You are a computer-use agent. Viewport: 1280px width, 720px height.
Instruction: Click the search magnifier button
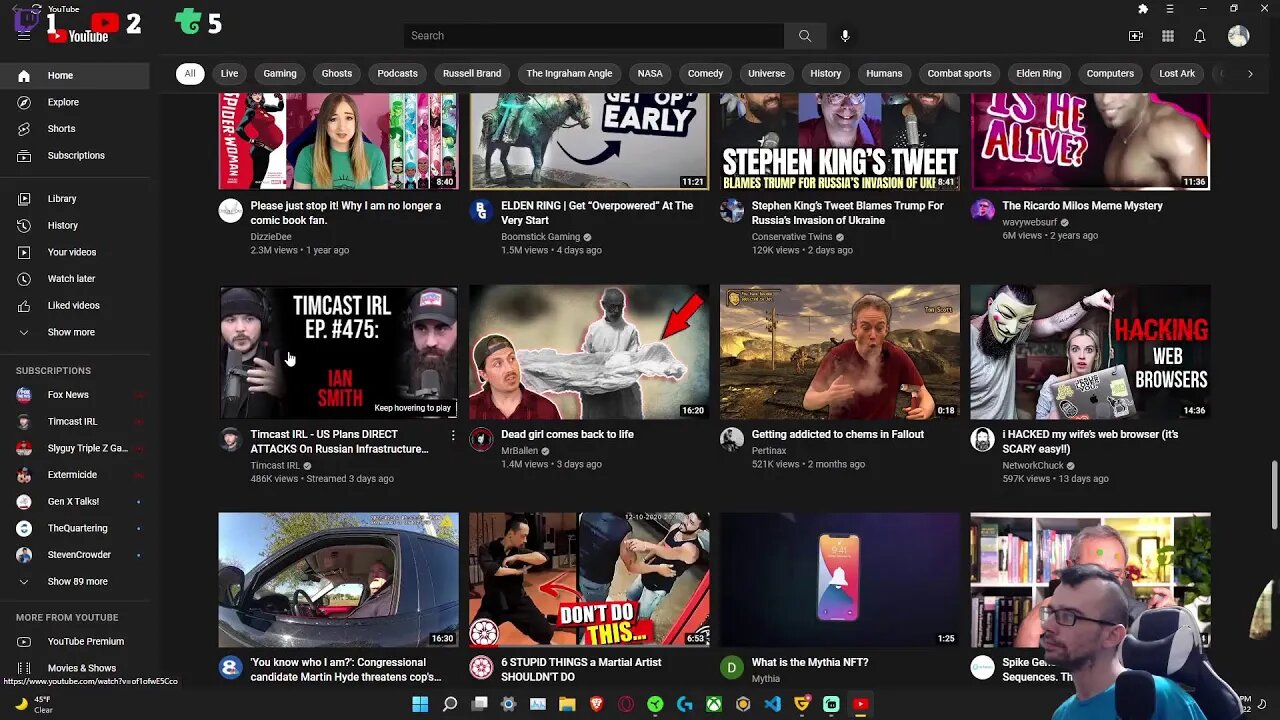point(804,36)
